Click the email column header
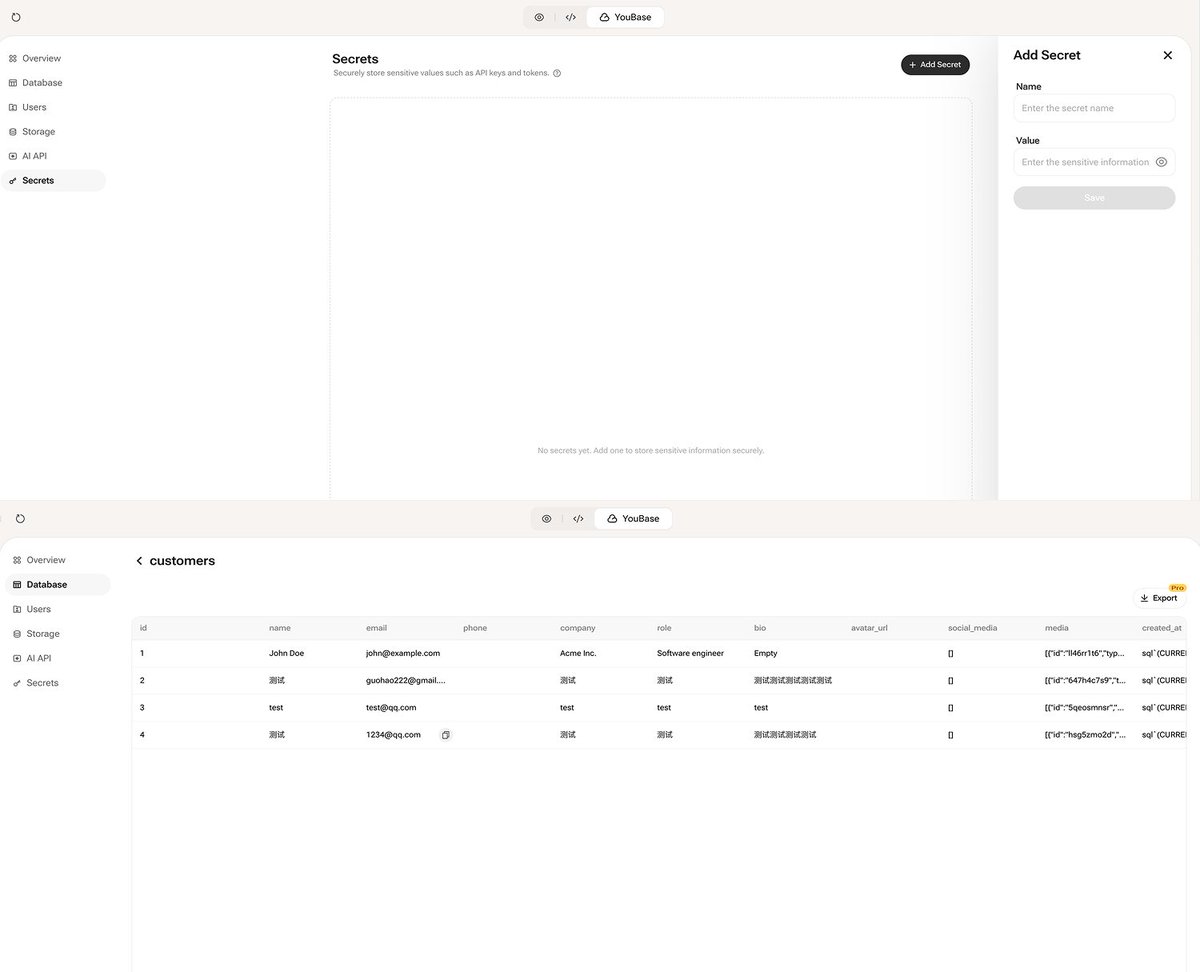 click(376, 628)
